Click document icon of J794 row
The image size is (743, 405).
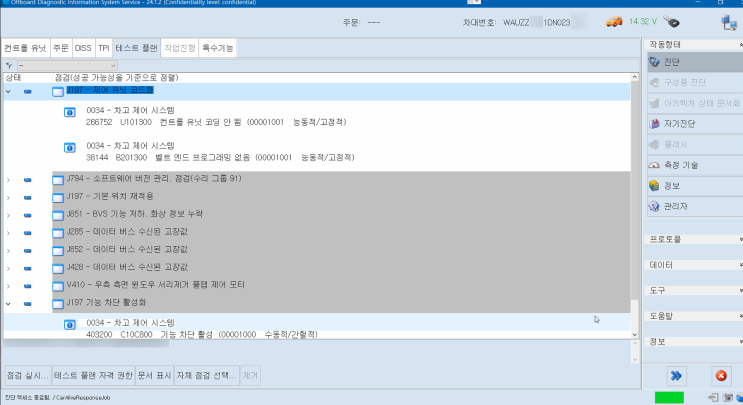click(58, 180)
